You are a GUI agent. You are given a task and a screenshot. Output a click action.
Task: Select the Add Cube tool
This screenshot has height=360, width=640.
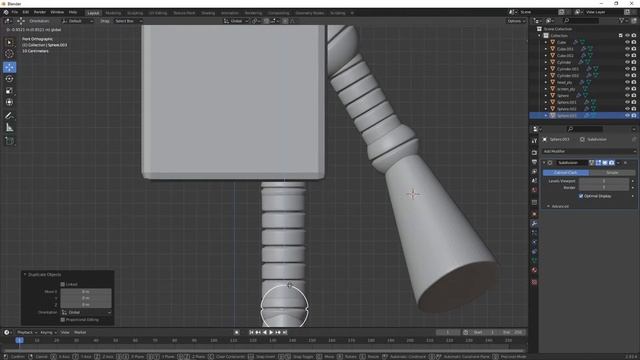(9, 141)
